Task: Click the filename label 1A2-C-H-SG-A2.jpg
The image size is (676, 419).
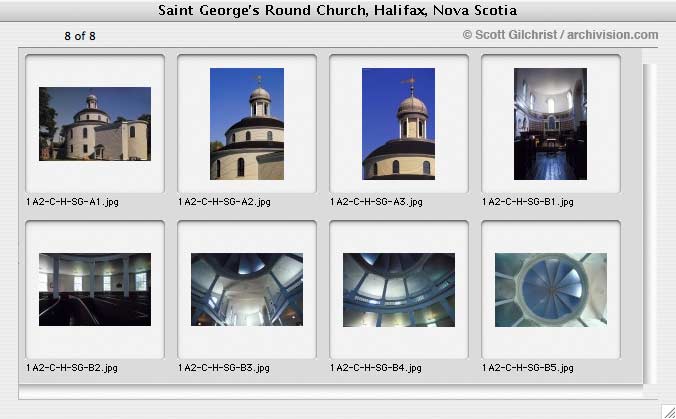Action: click(x=224, y=202)
